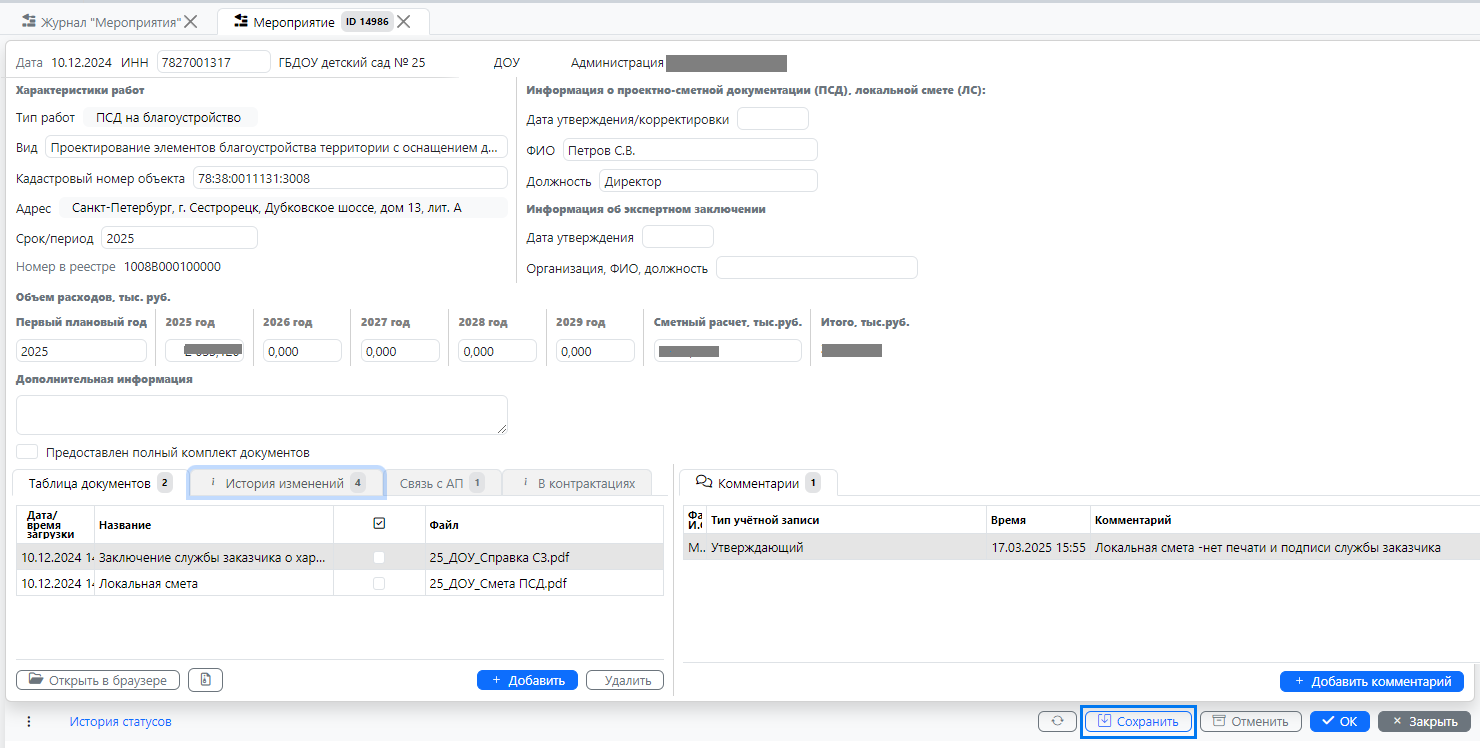Click the file icon button next to Открыть в браузере
Viewport: 1480px width, 748px height.
205,680
